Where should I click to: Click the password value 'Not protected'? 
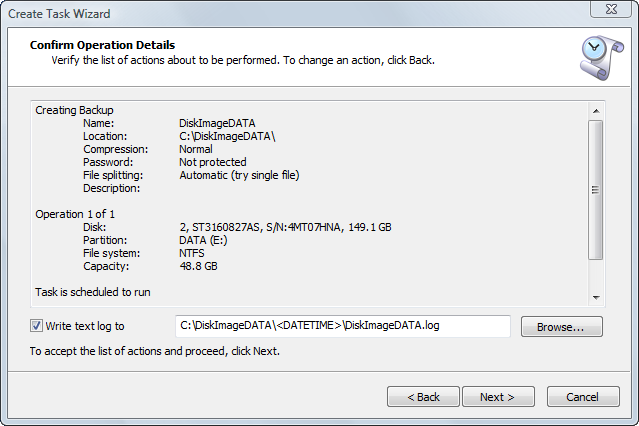pyautogui.click(x=212, y=162)
